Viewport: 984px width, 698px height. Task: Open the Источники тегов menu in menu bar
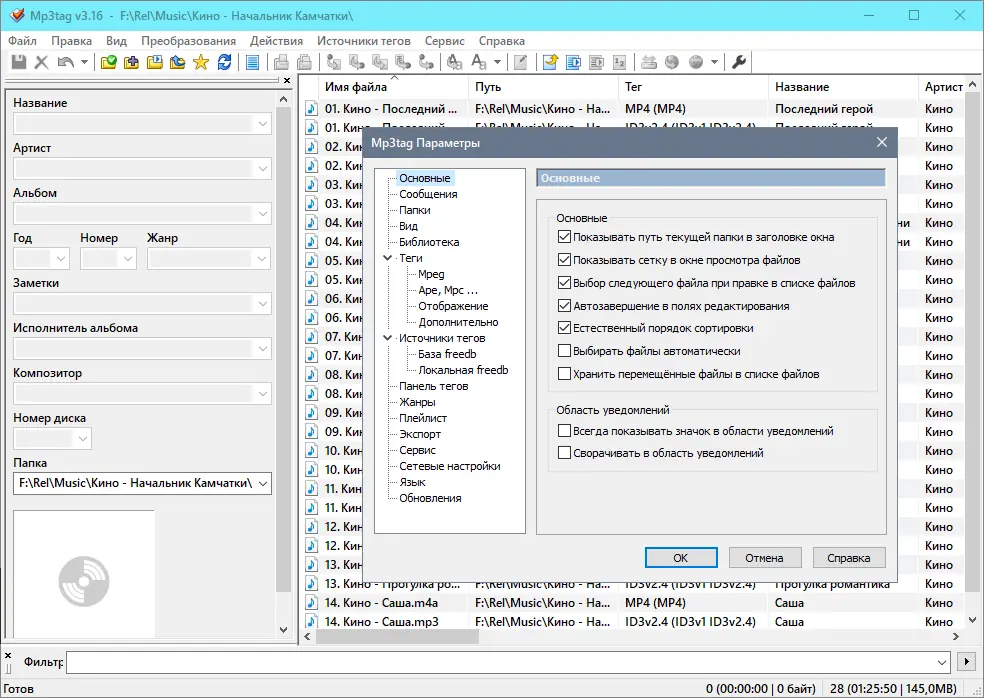point(363,41)
